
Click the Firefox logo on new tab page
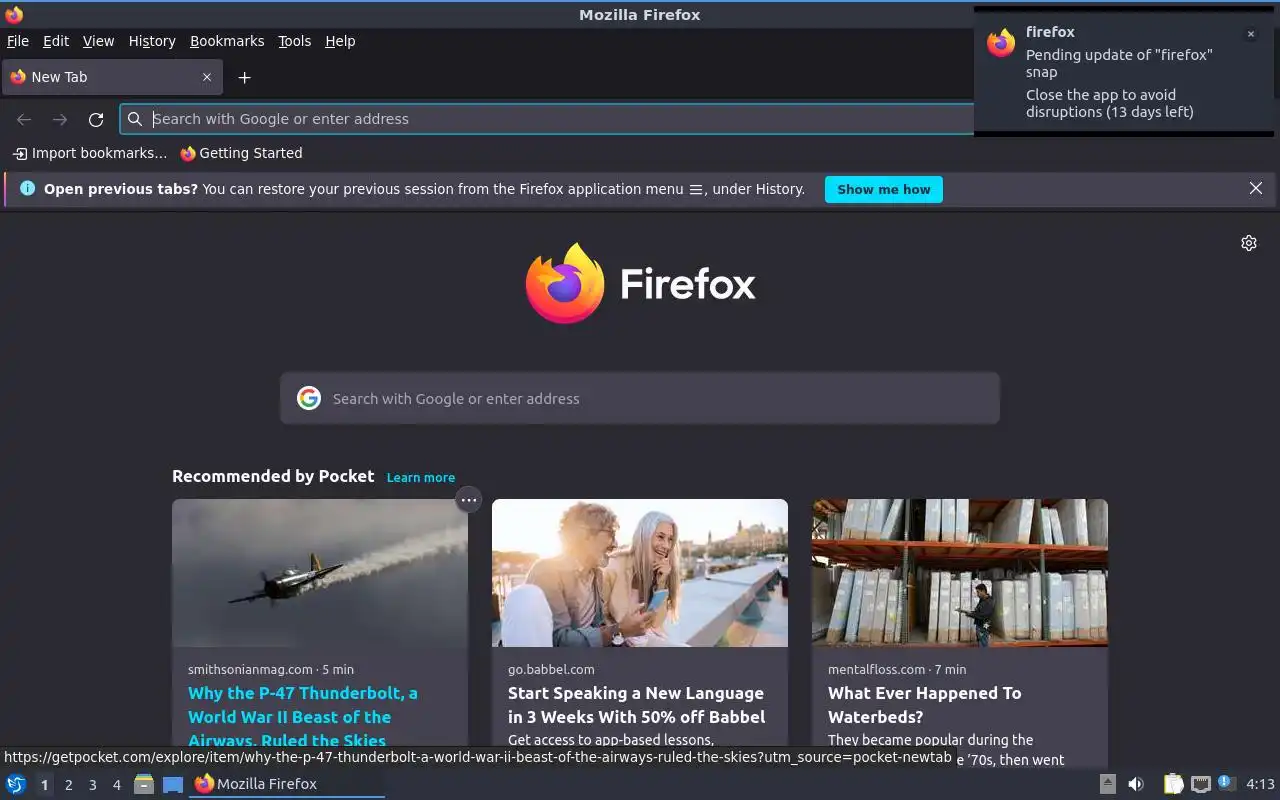[640, 283]
